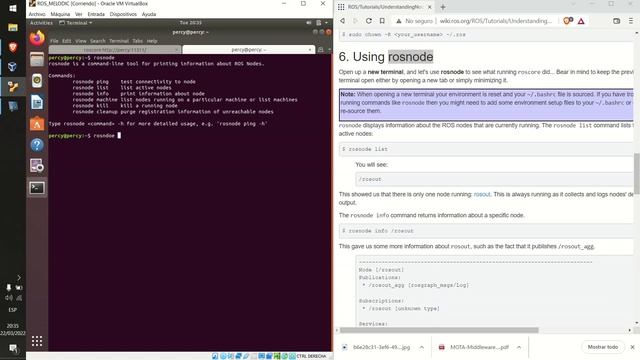Show hidden Windows tray icons chevron
This screenshot has height=360, width=640.
click(19, 278)
